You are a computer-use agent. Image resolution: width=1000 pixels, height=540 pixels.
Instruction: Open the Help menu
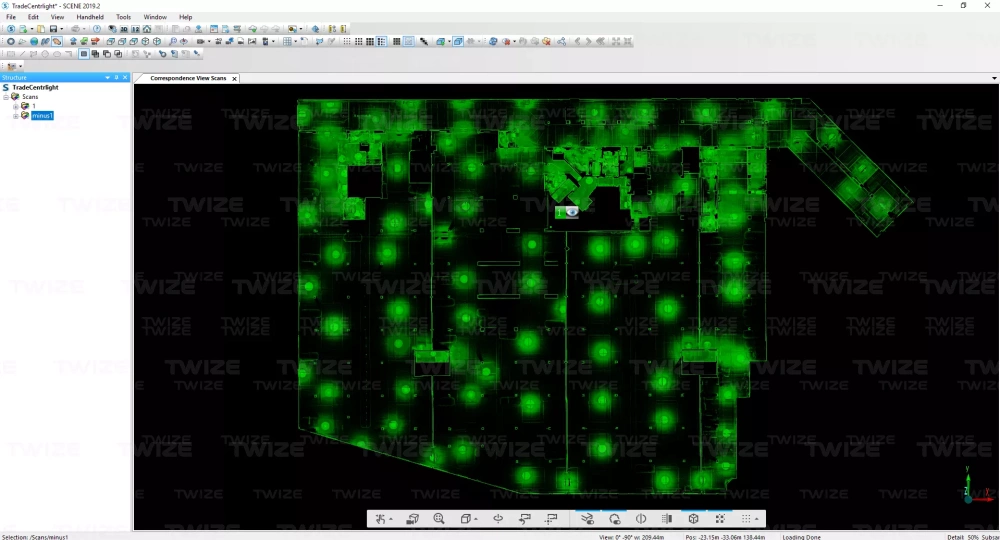(x=186, y=17)
